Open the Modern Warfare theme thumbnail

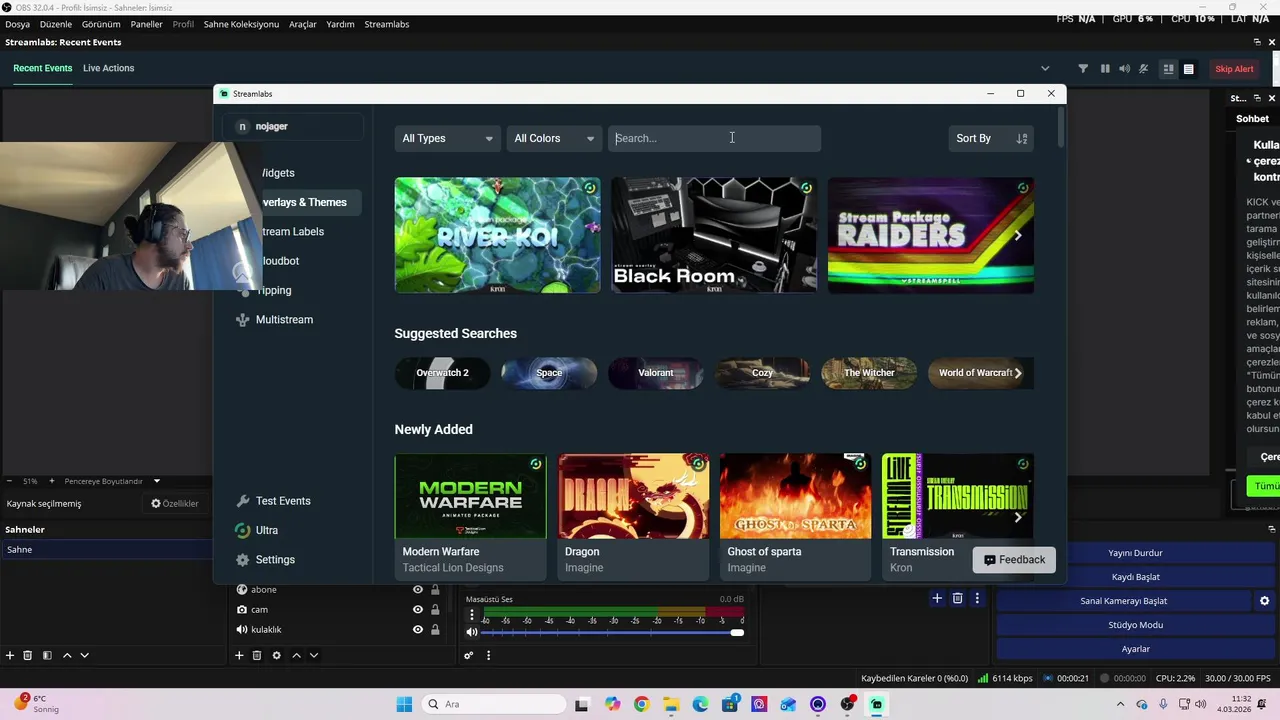[470, 496]
